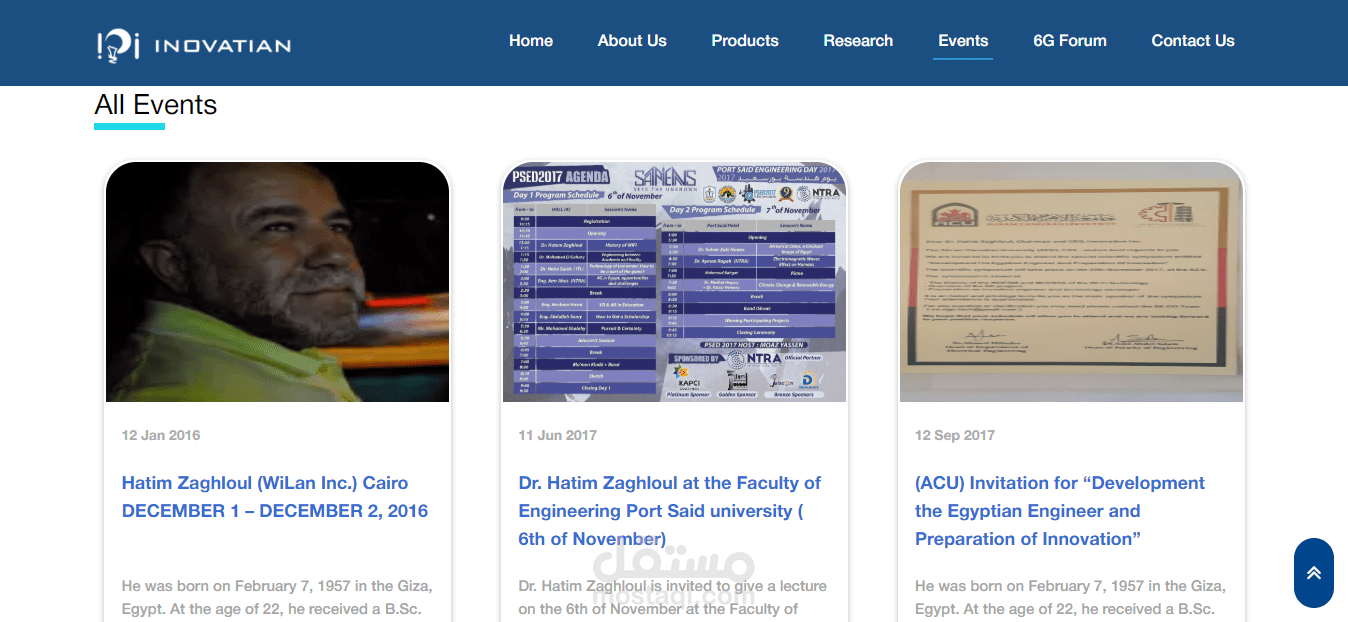Open the ACU invitation letter thumbnail
Screen dimensions: 1348x622
1071,282
